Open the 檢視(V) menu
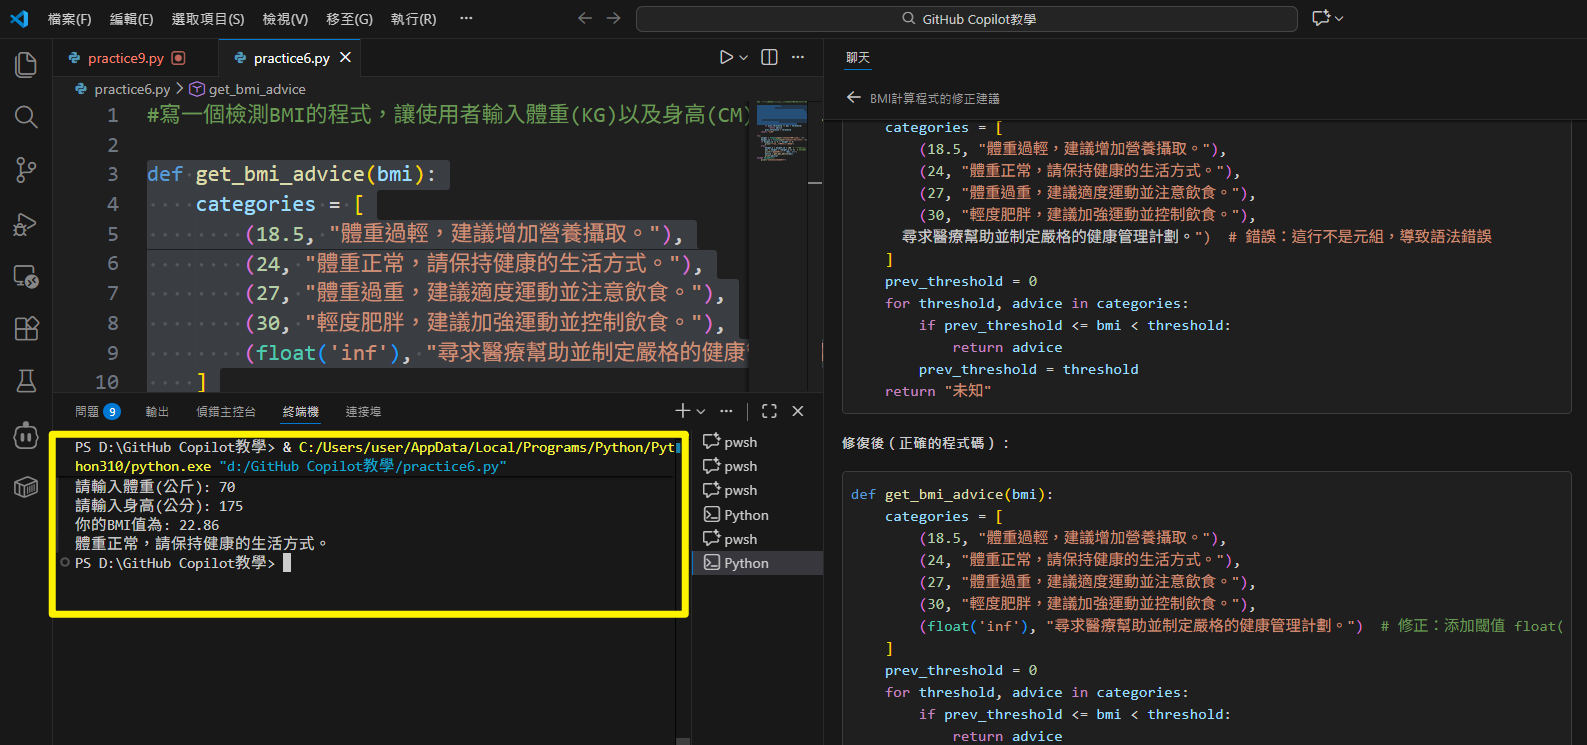 click(x=285, y=19)
